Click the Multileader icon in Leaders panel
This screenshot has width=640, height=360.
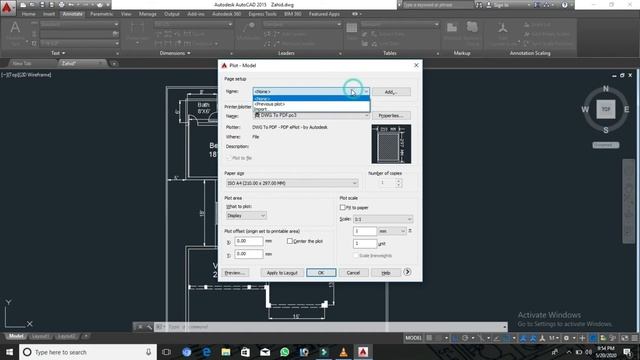coord(249,28)
